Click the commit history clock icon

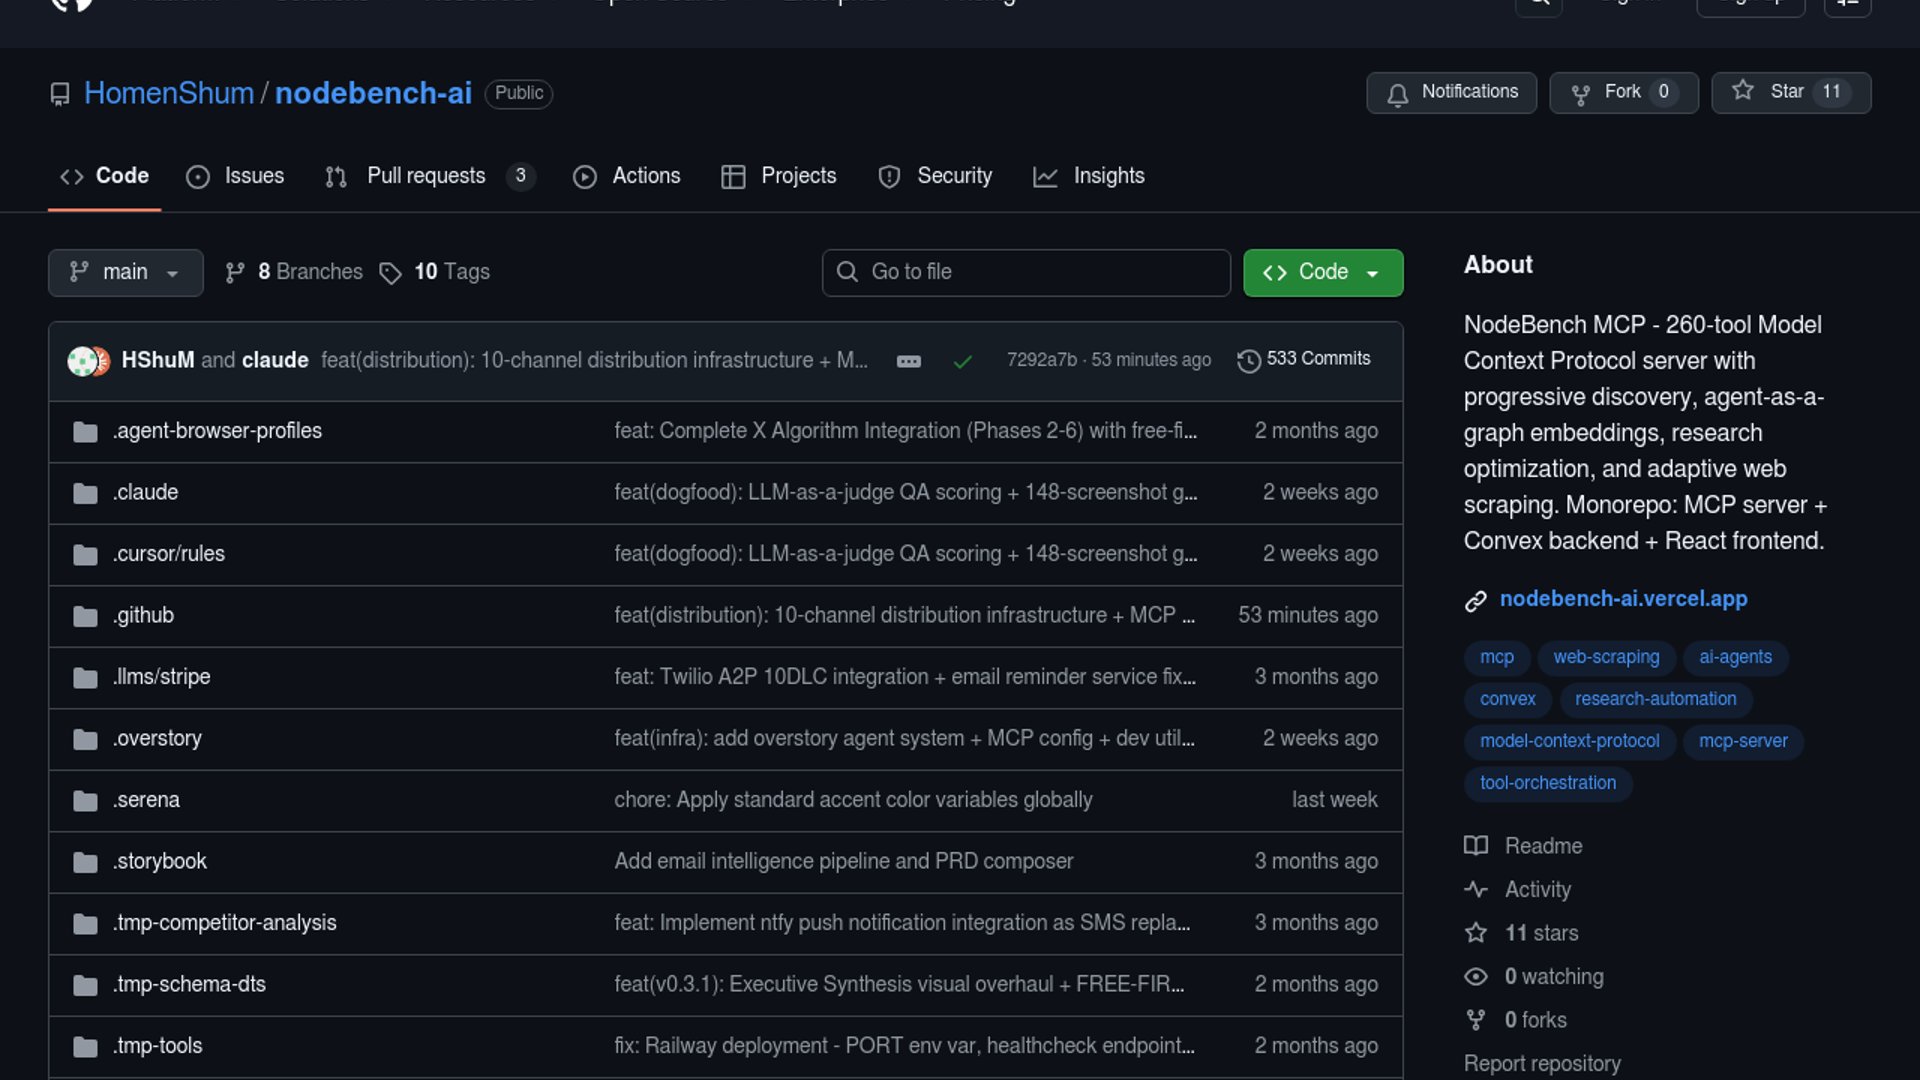coord(1248,361)
